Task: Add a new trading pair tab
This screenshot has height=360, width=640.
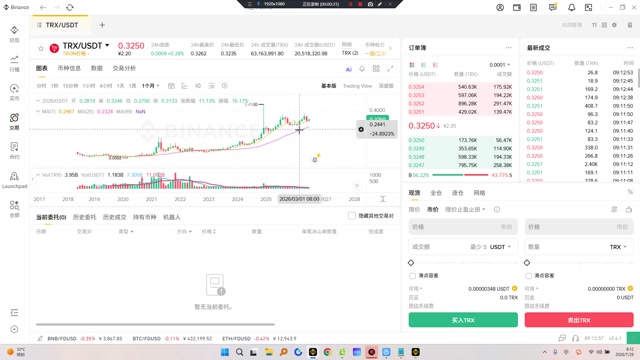Action: tap(102, 25)
